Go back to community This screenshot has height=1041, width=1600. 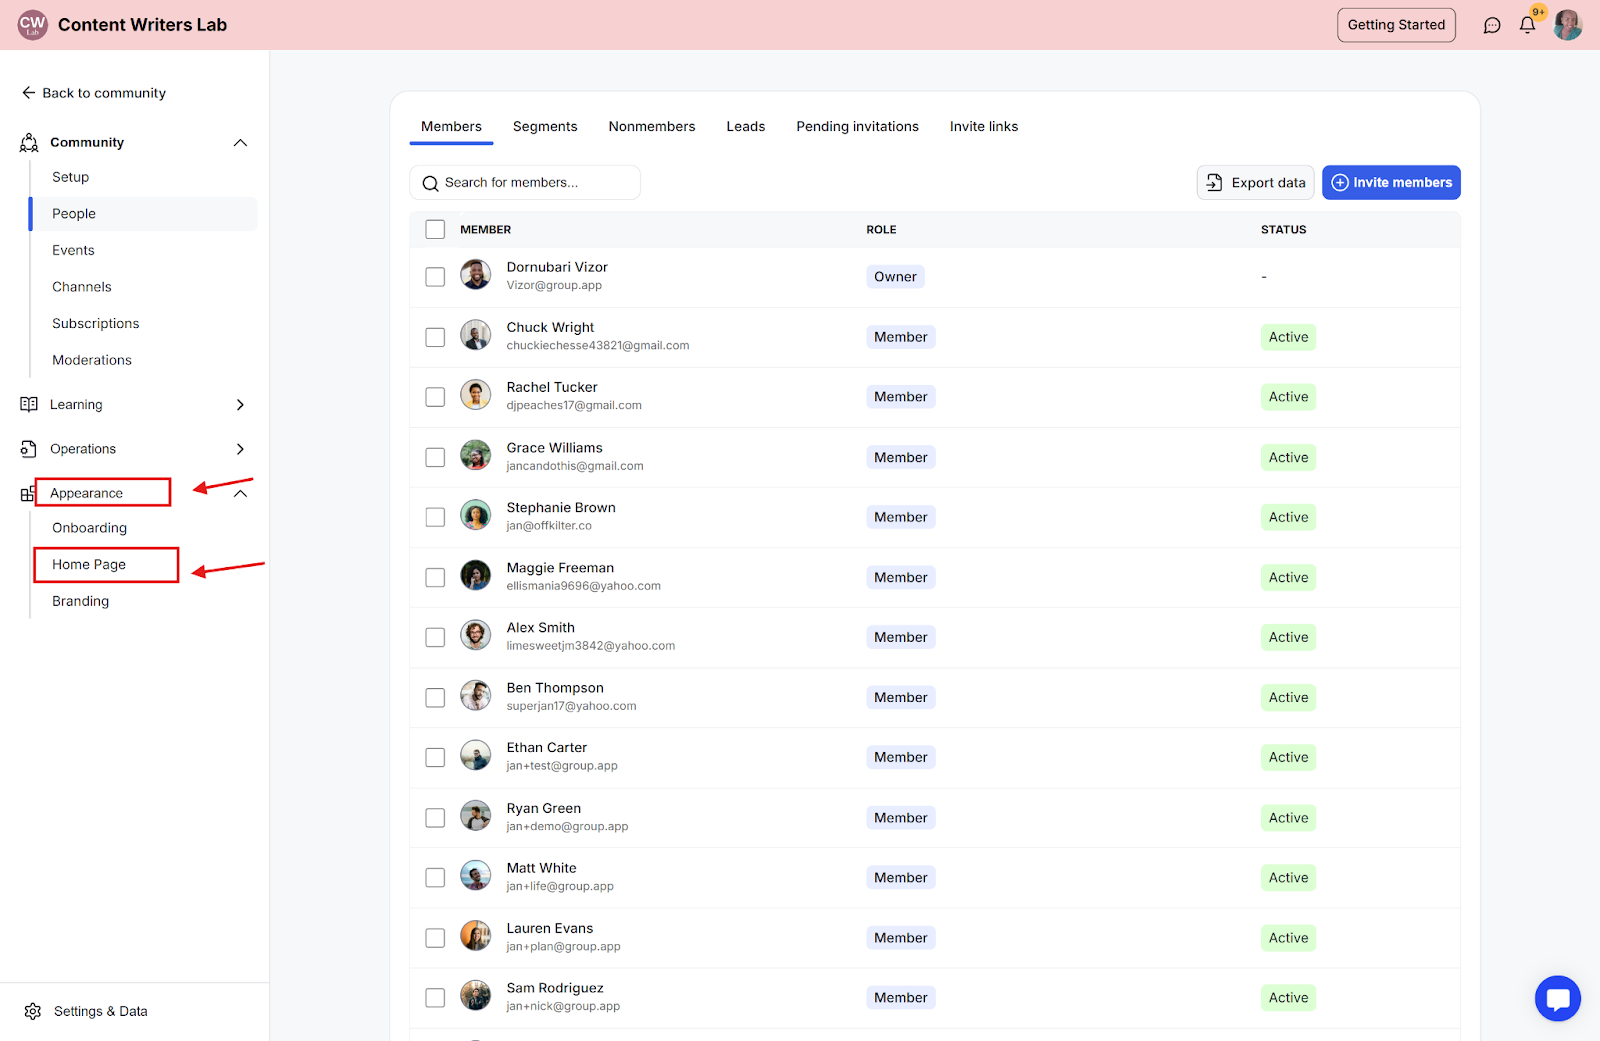[94, 93]
